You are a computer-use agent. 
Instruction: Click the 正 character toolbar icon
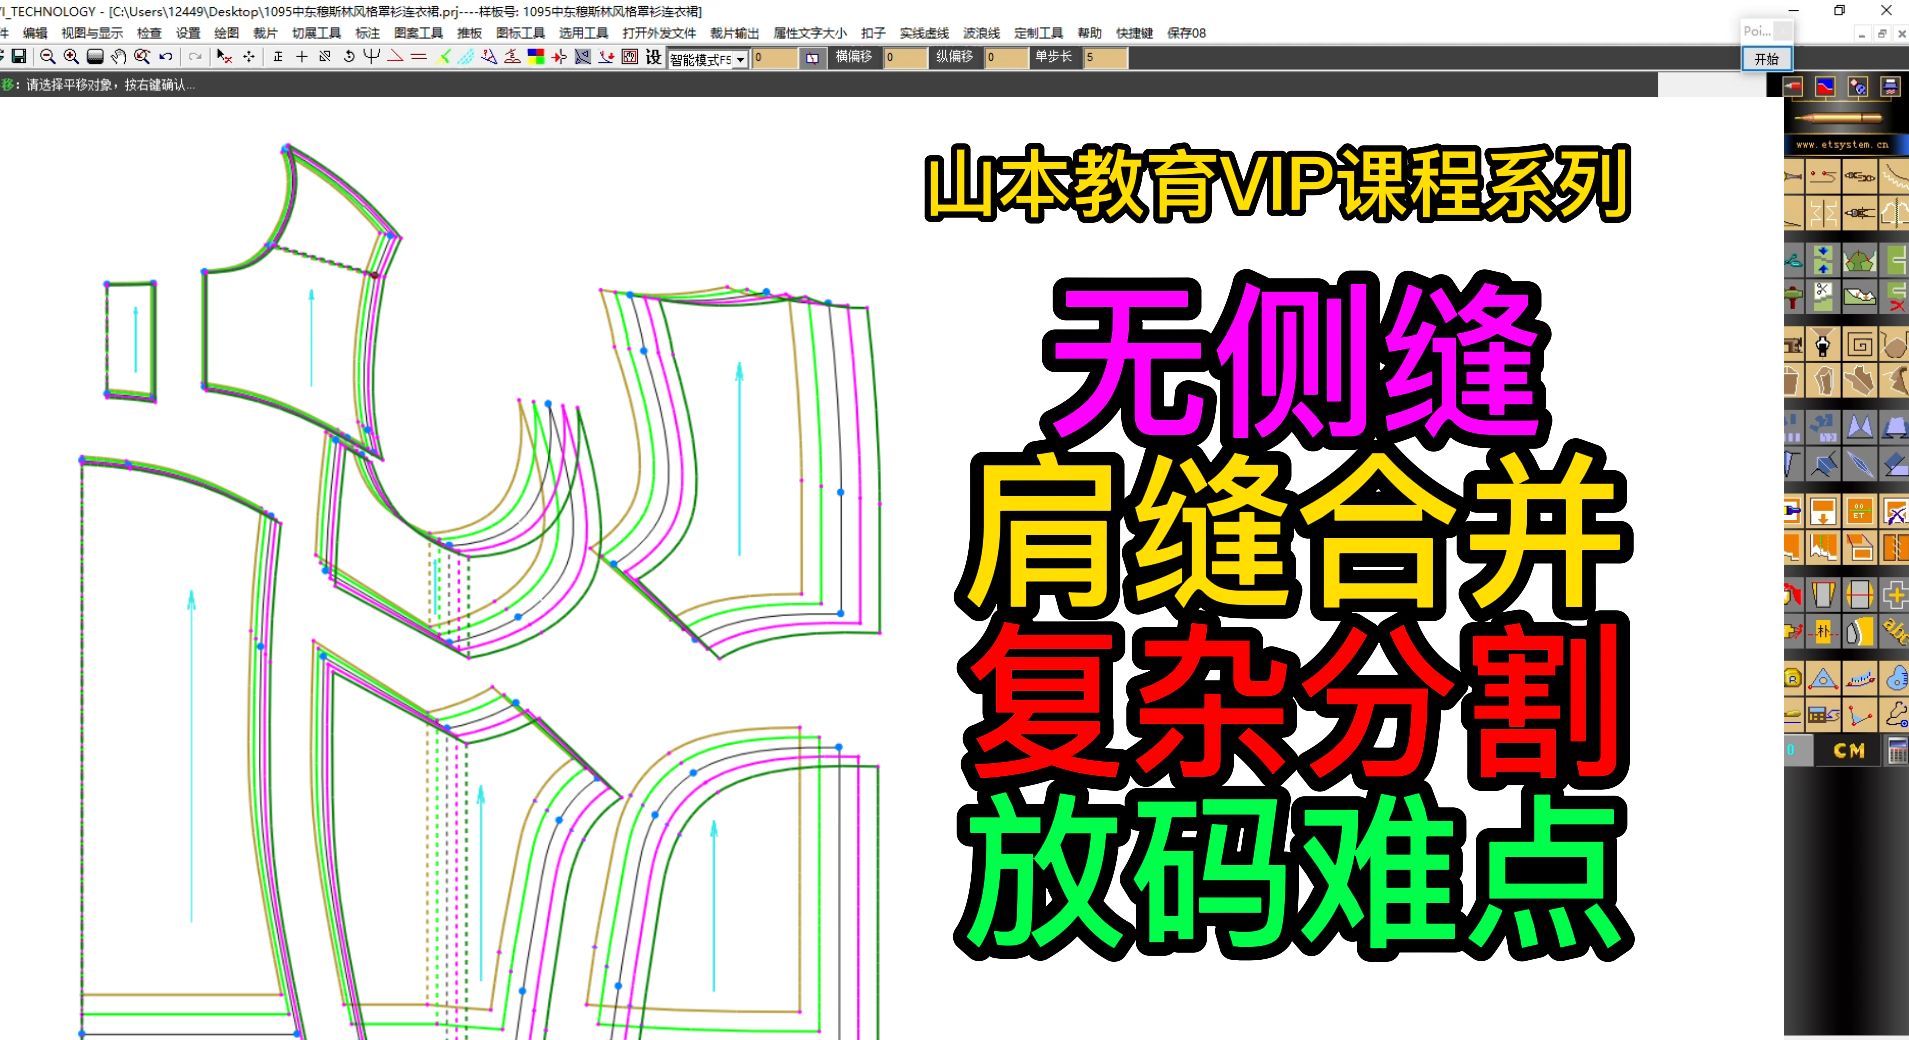coord(278,57)
